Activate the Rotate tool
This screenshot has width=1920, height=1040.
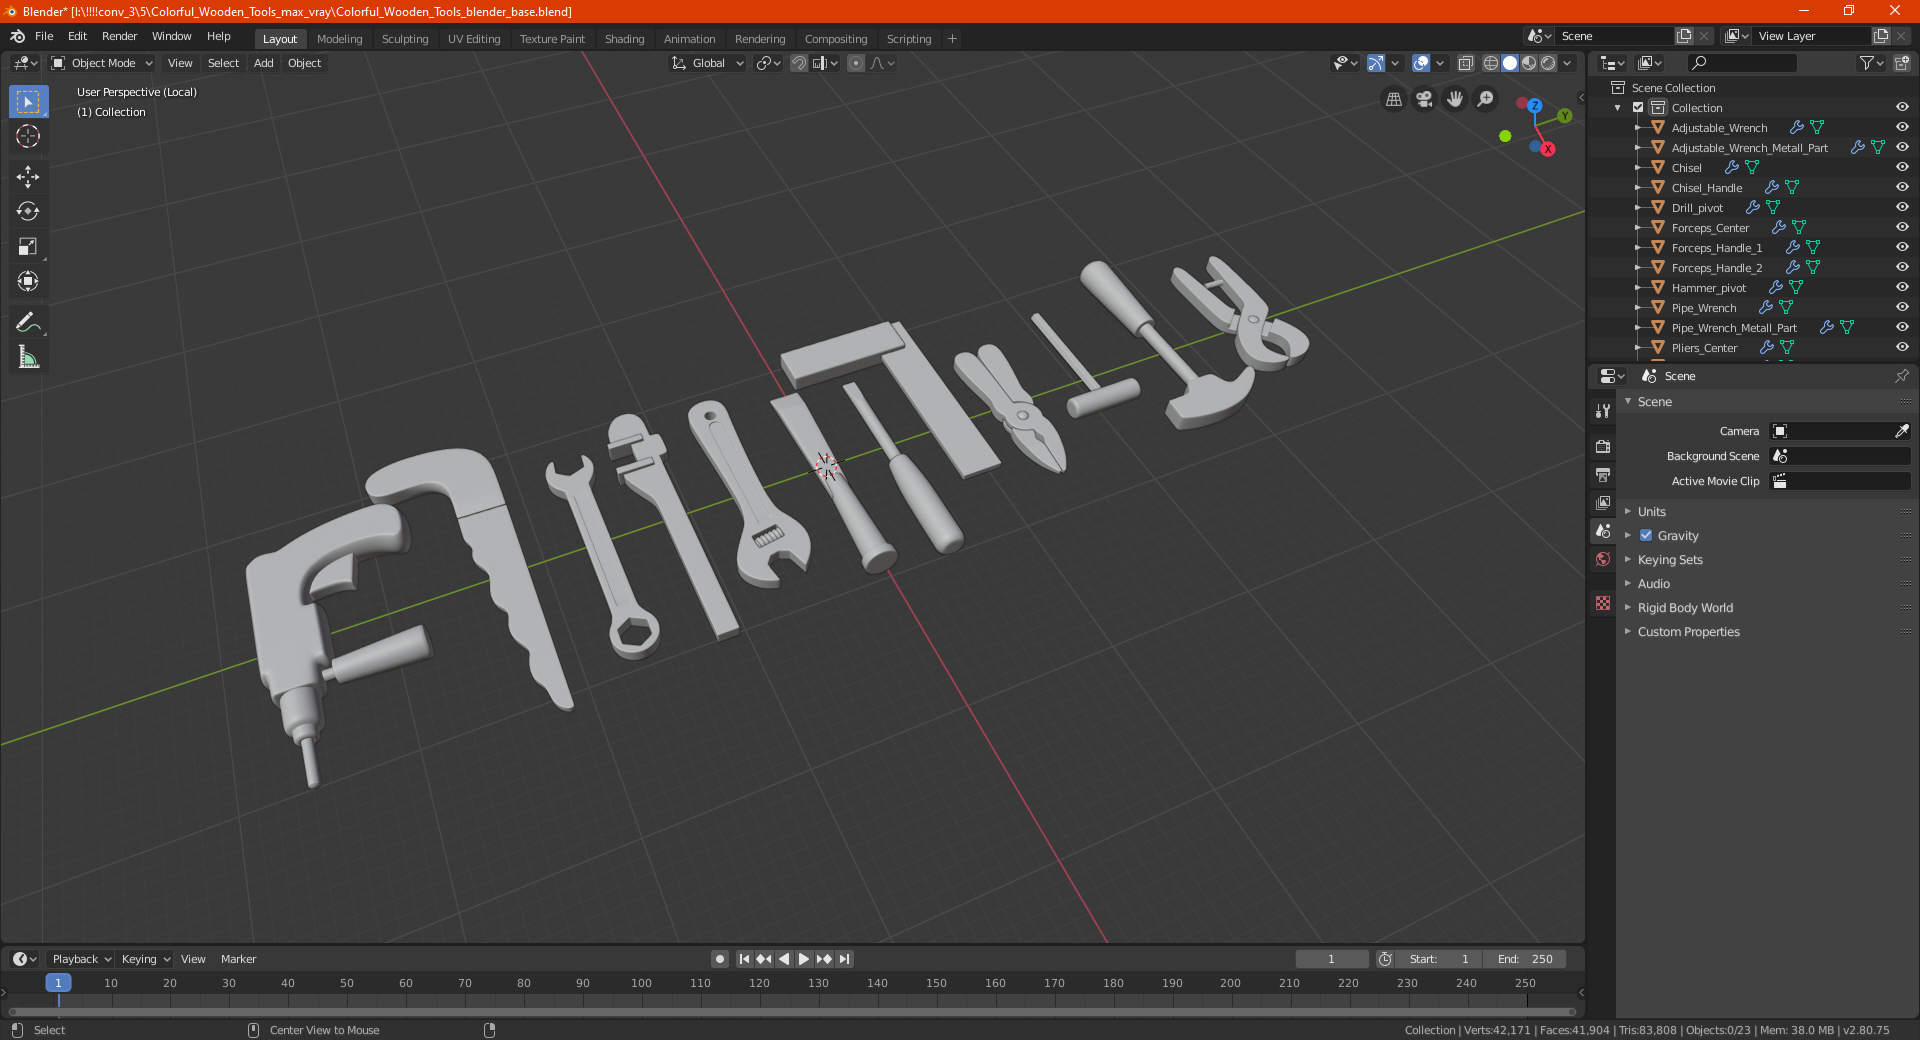coord(28,211)
